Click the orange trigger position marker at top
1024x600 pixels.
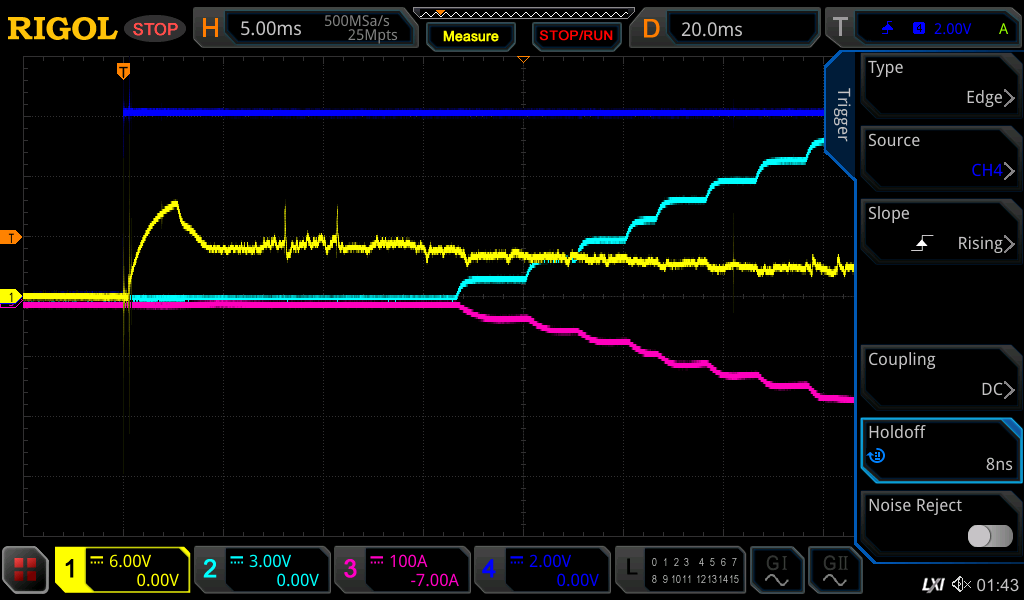coord(123,71)
